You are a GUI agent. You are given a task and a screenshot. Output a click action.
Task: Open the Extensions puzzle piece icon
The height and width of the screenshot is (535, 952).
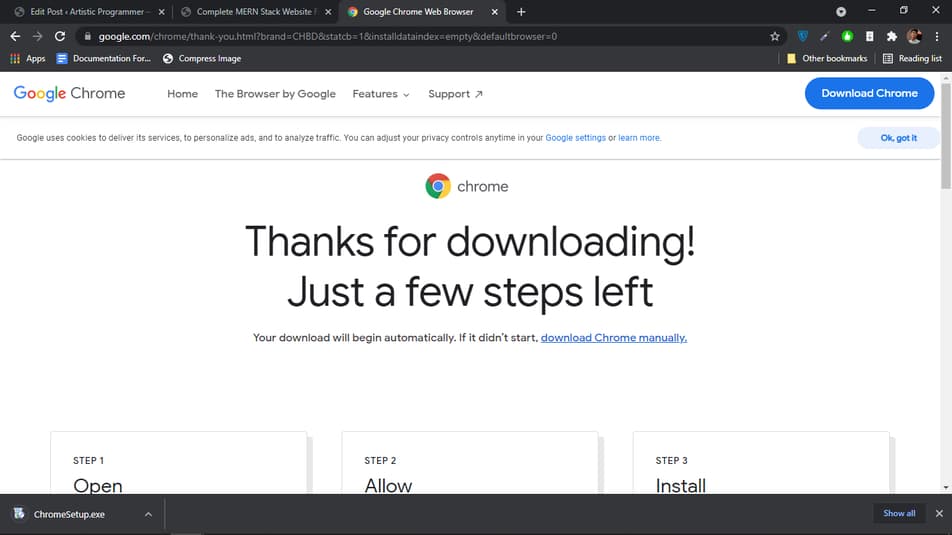[891, 36]
